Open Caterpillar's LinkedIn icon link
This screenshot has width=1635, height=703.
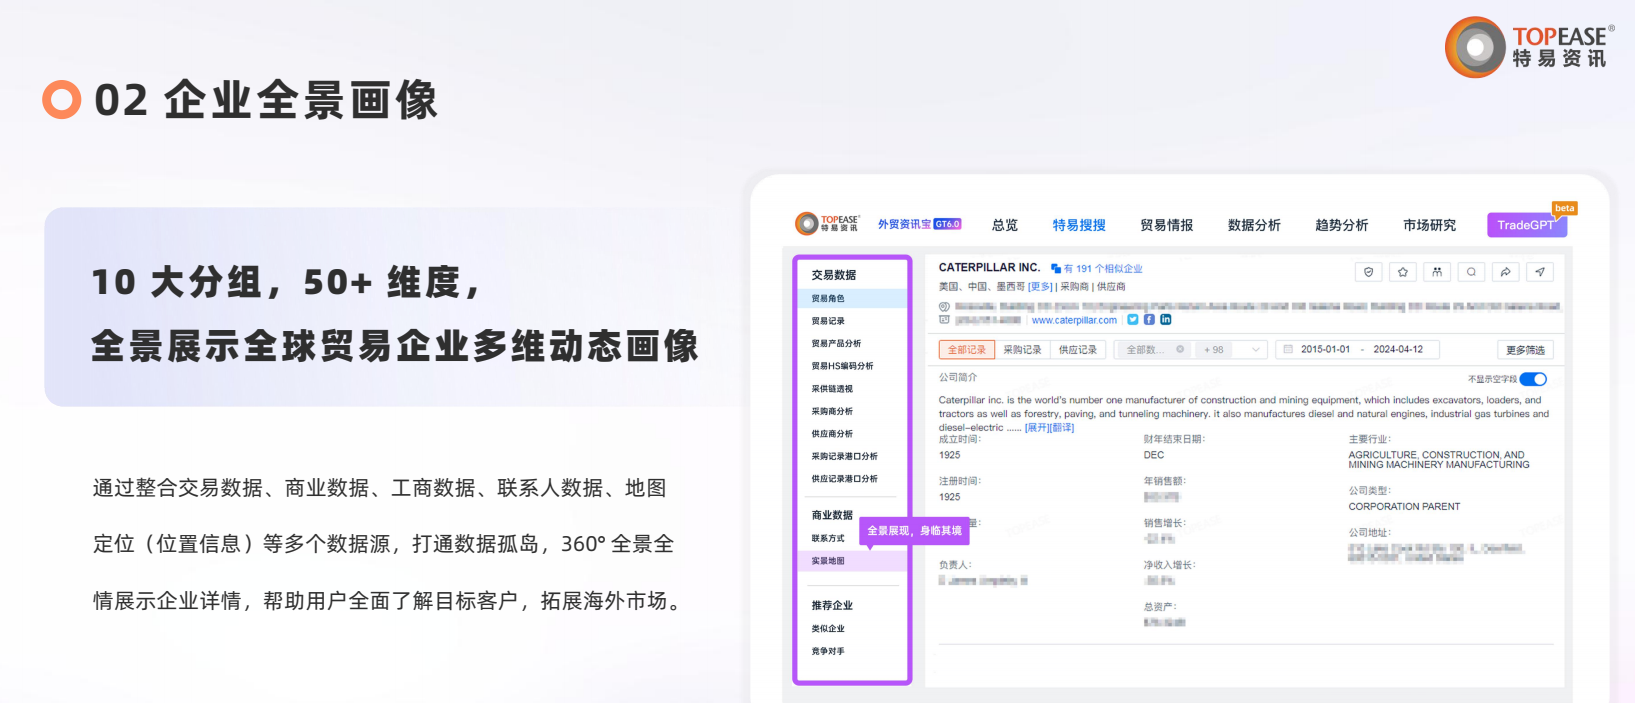pyautogui.click(x=1166, y=320)
